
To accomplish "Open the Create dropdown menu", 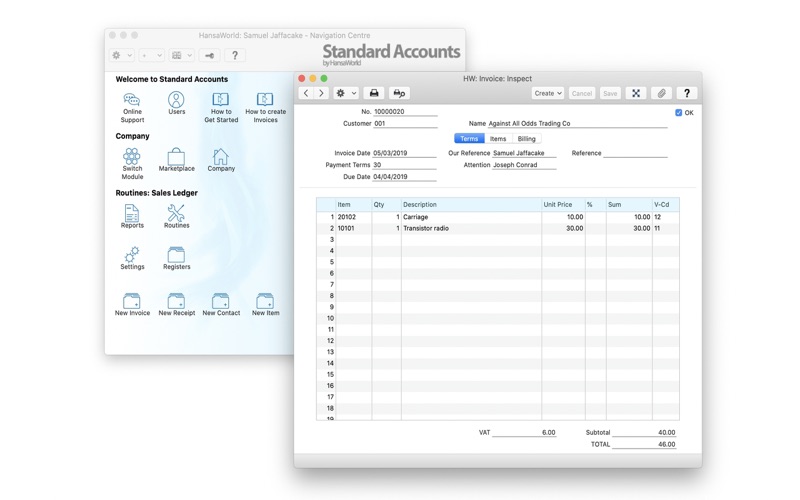I will click(547, 93).
